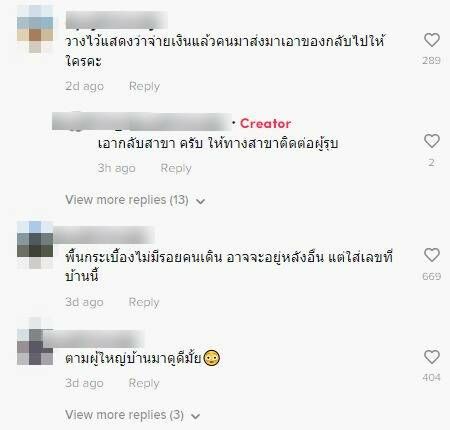Like the Creator's reply comment
Viewport: 450px width, 430px height.
click(432, 141)
